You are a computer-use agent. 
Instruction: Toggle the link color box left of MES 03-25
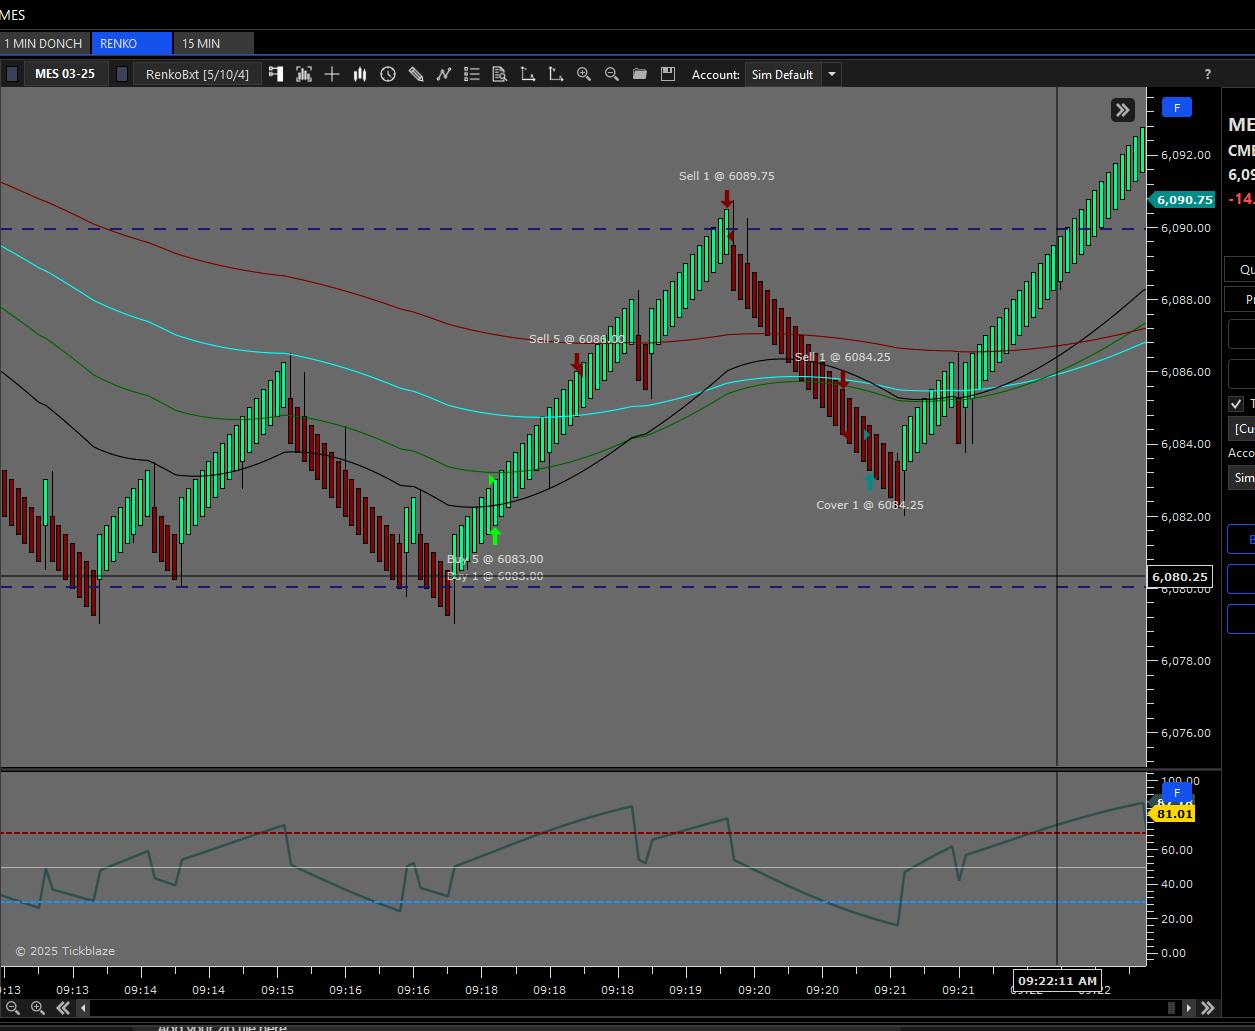(12, 74)
